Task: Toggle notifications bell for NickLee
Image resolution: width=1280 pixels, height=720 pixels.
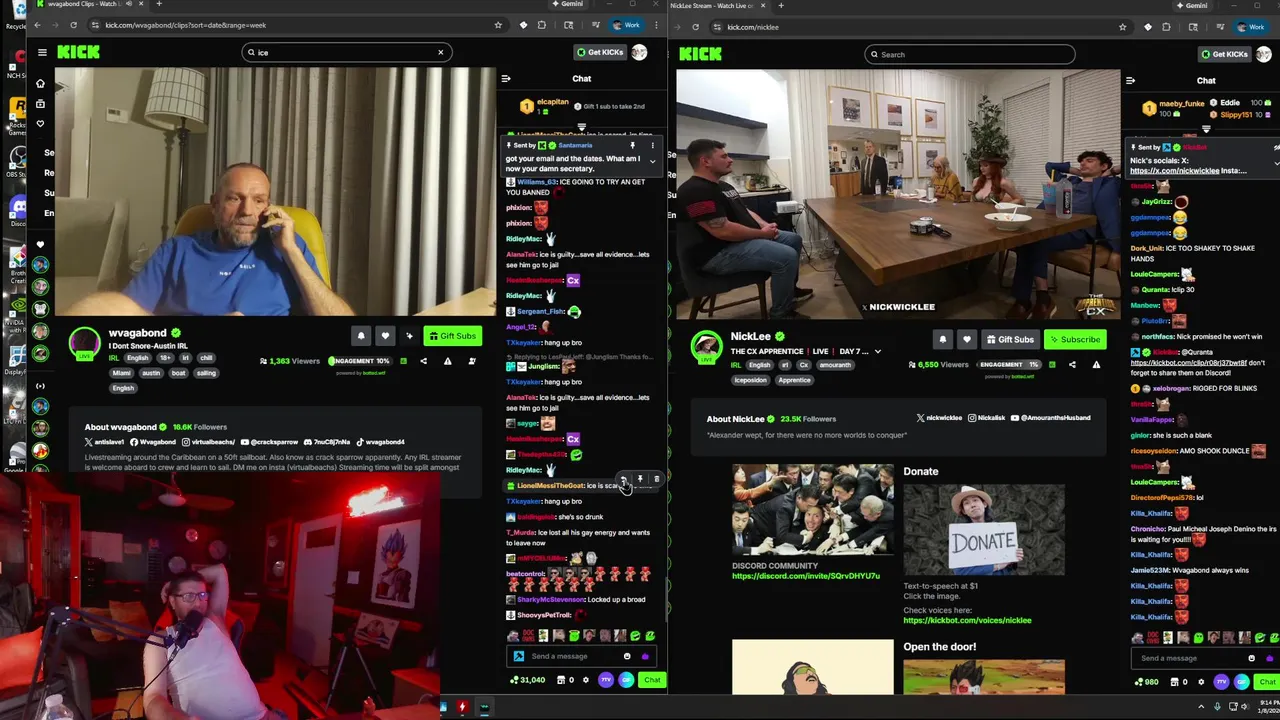Action: 942,340
